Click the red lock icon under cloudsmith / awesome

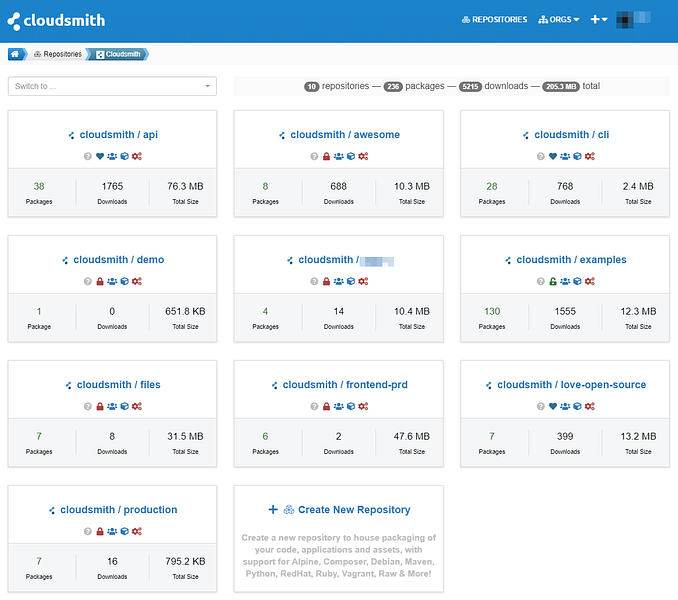(x=326, y=156)
